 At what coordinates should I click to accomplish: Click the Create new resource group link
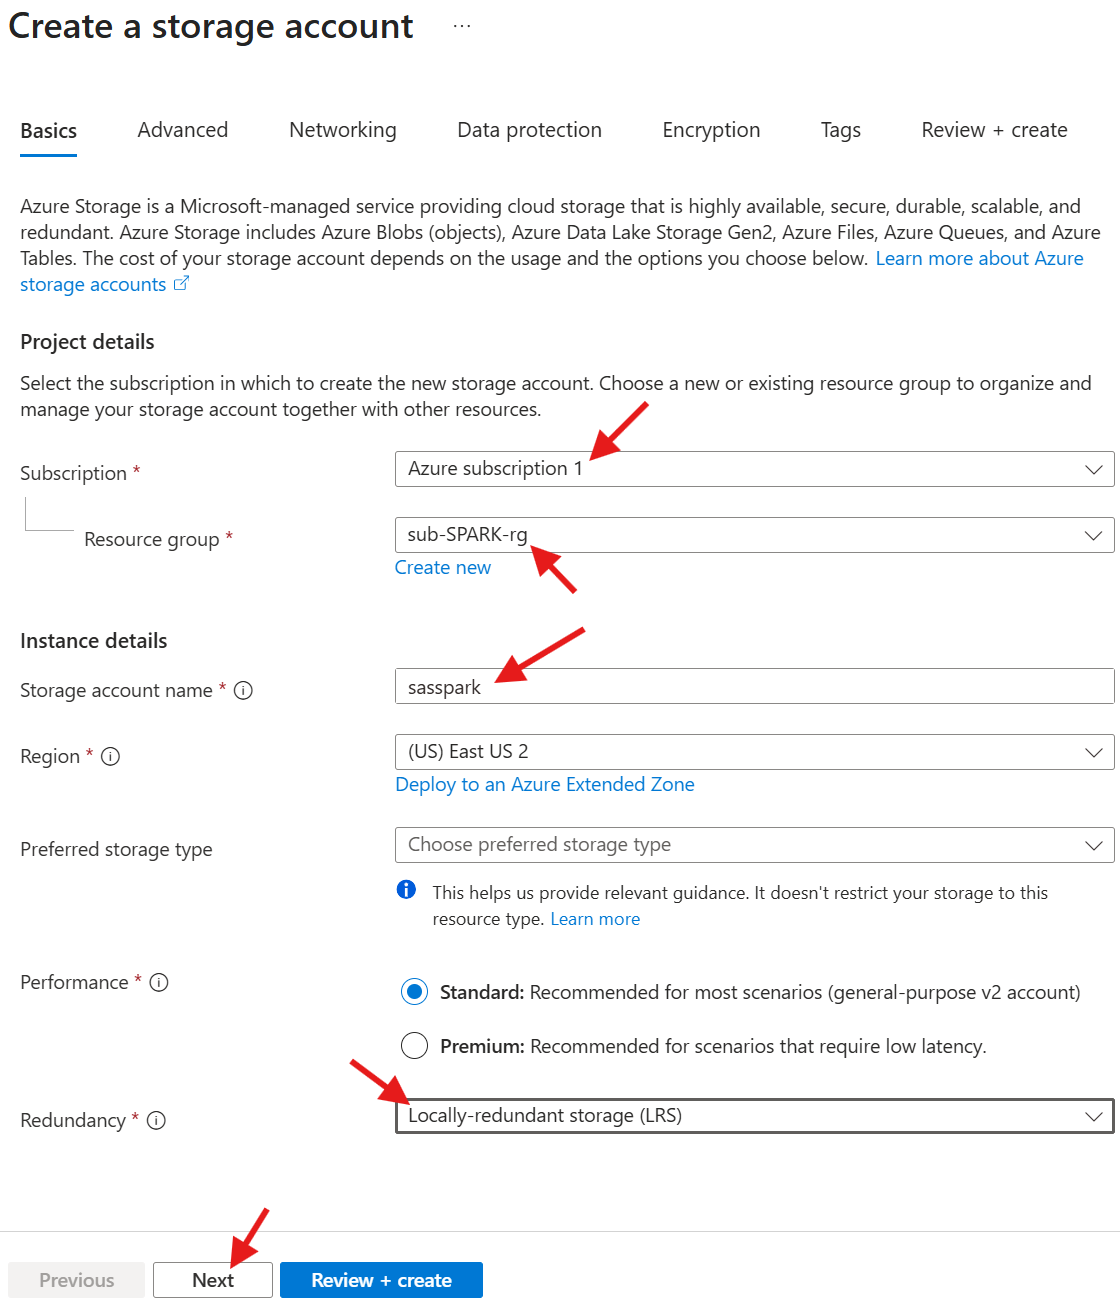point(443,568)
